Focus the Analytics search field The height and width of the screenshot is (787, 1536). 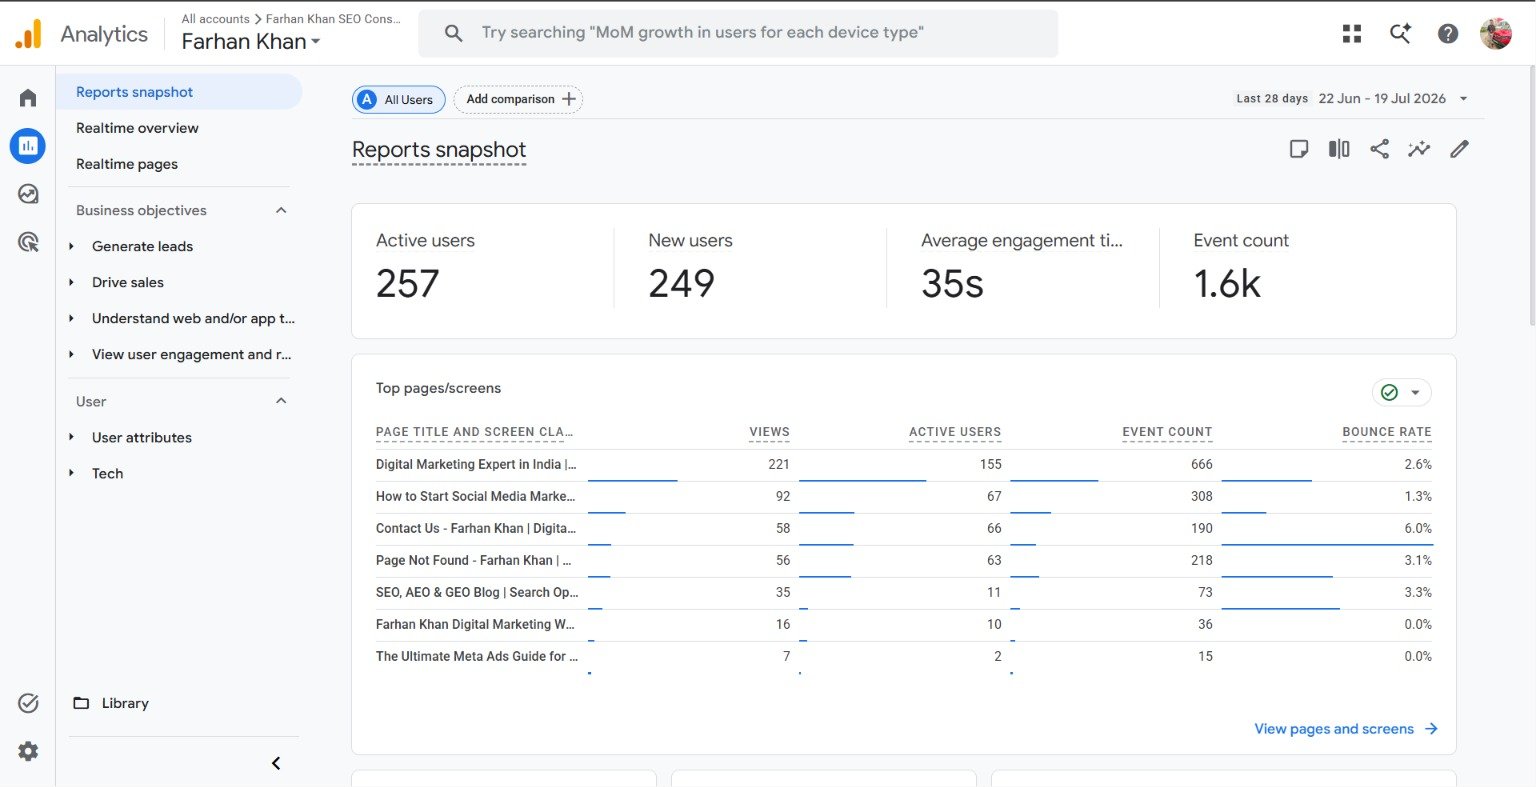[738, 33]
